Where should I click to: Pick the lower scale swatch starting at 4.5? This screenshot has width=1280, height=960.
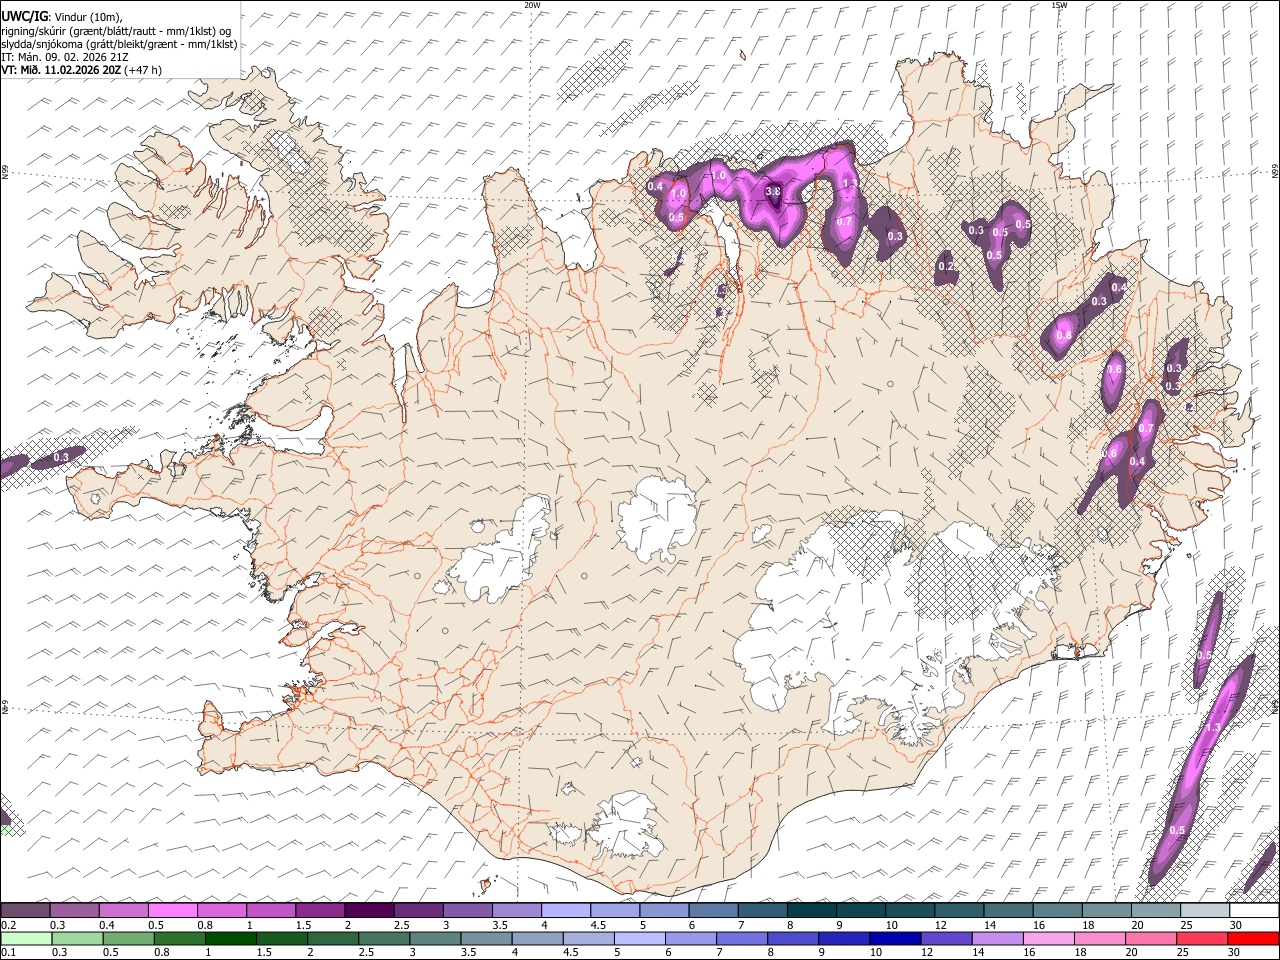click(588, 938)
